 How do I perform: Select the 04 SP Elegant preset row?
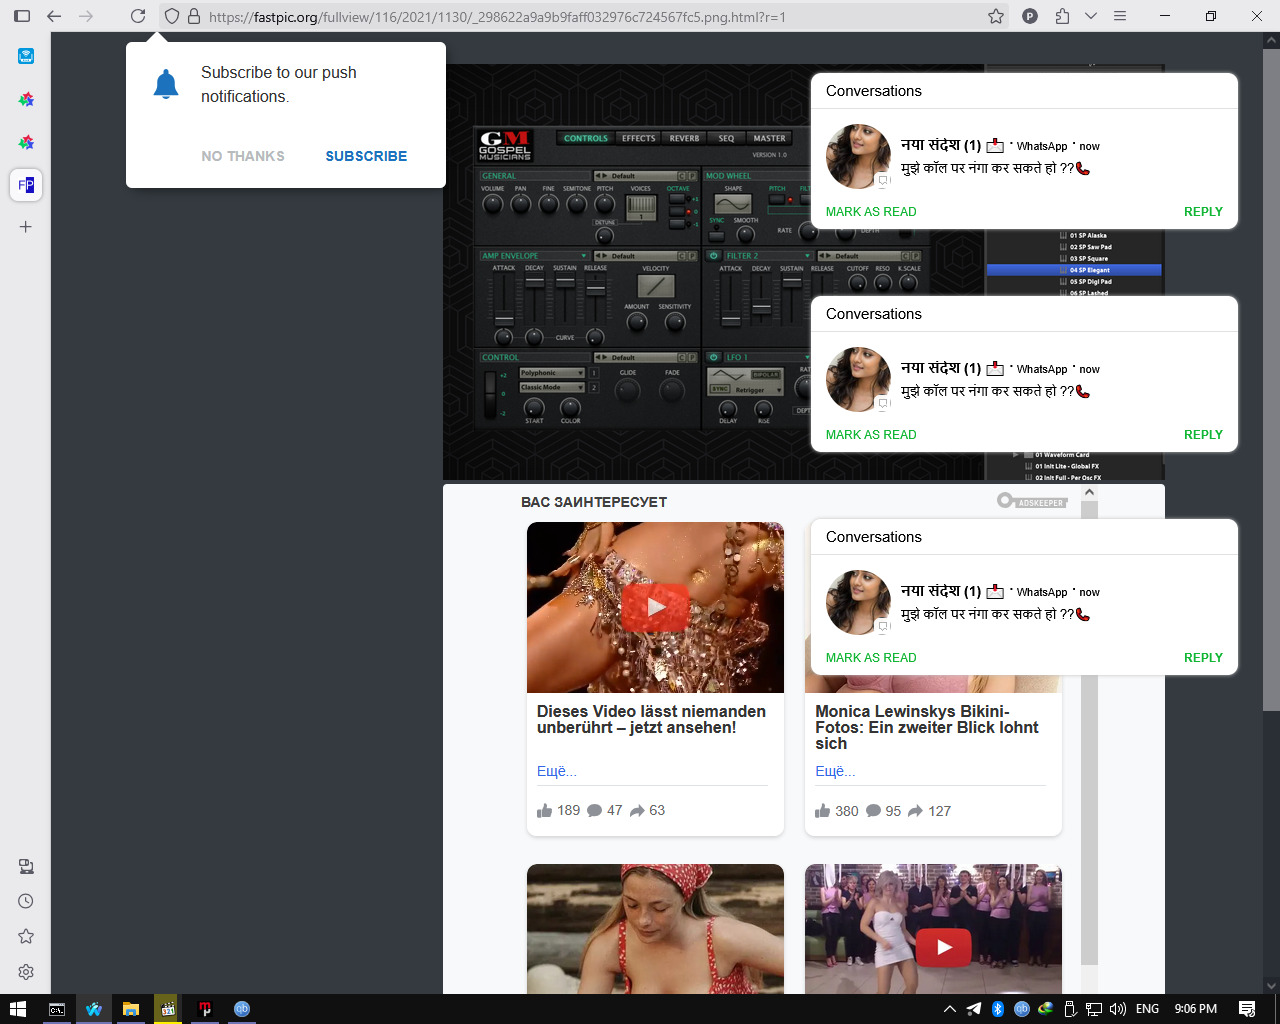(x=1074, y=270)
